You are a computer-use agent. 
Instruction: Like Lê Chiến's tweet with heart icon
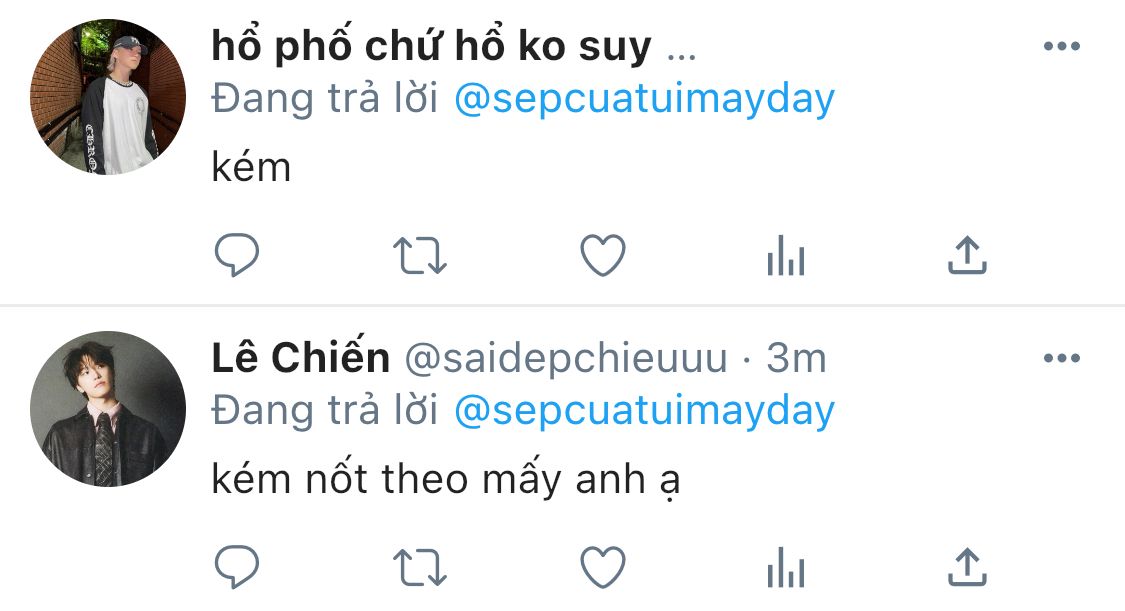pyautogui.click(x=603, y=567)
